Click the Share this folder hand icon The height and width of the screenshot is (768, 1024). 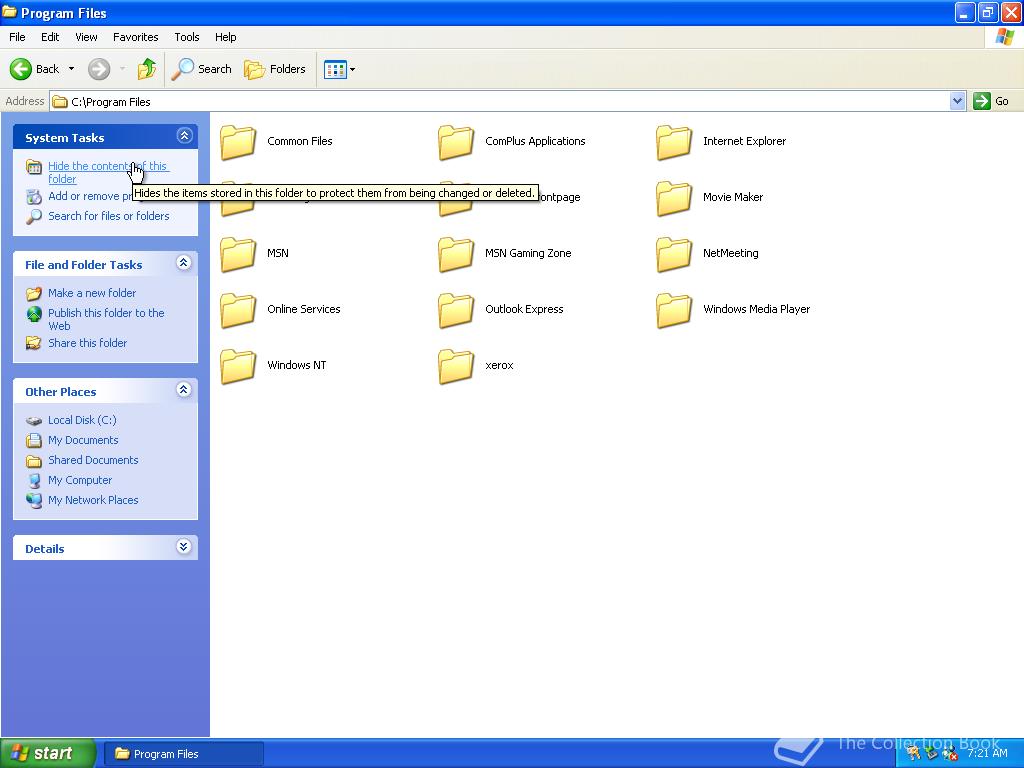tap(33, 343)
